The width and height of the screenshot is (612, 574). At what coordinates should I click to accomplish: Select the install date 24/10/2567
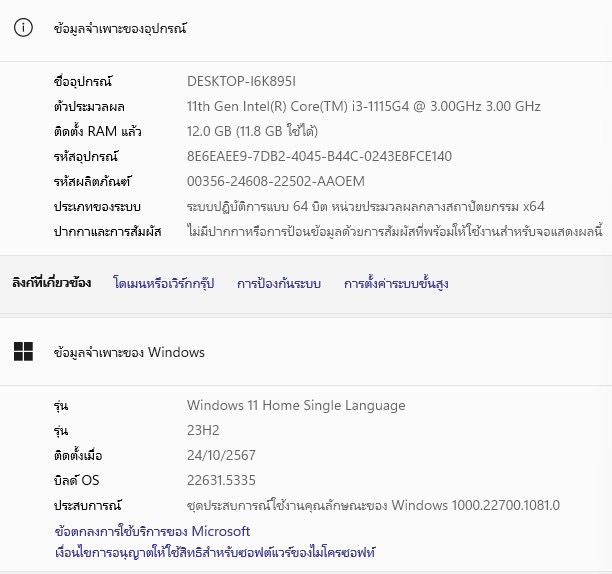221,455
